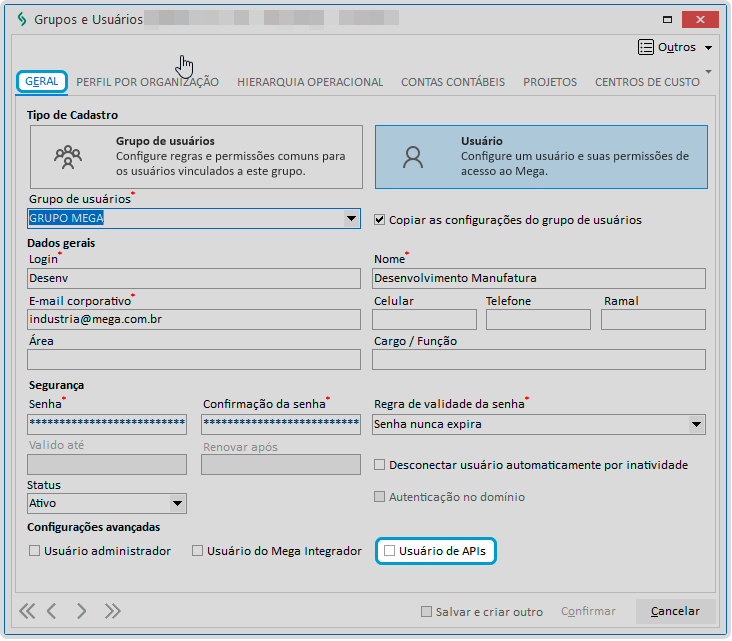Viewport: 732px width, 641px height.
Task: Go to the next record arrow
Action: (81, 611)
